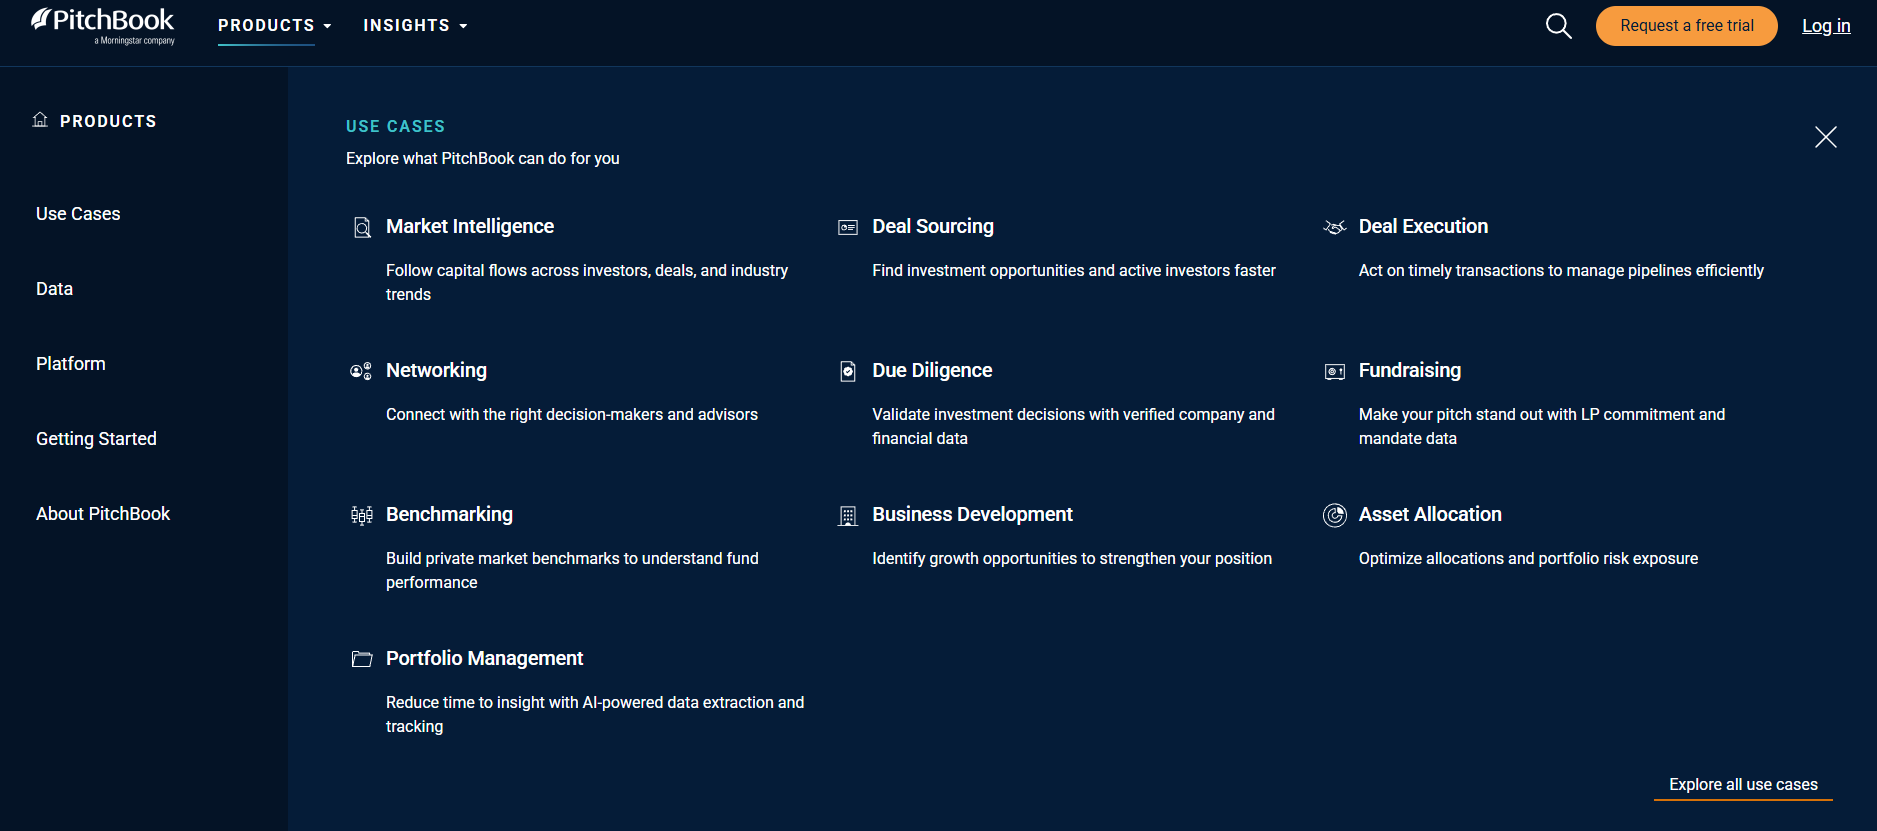Screen dimensions: 1877x831
Task: Open the Deal Sourcing use case
Action: 933,227
